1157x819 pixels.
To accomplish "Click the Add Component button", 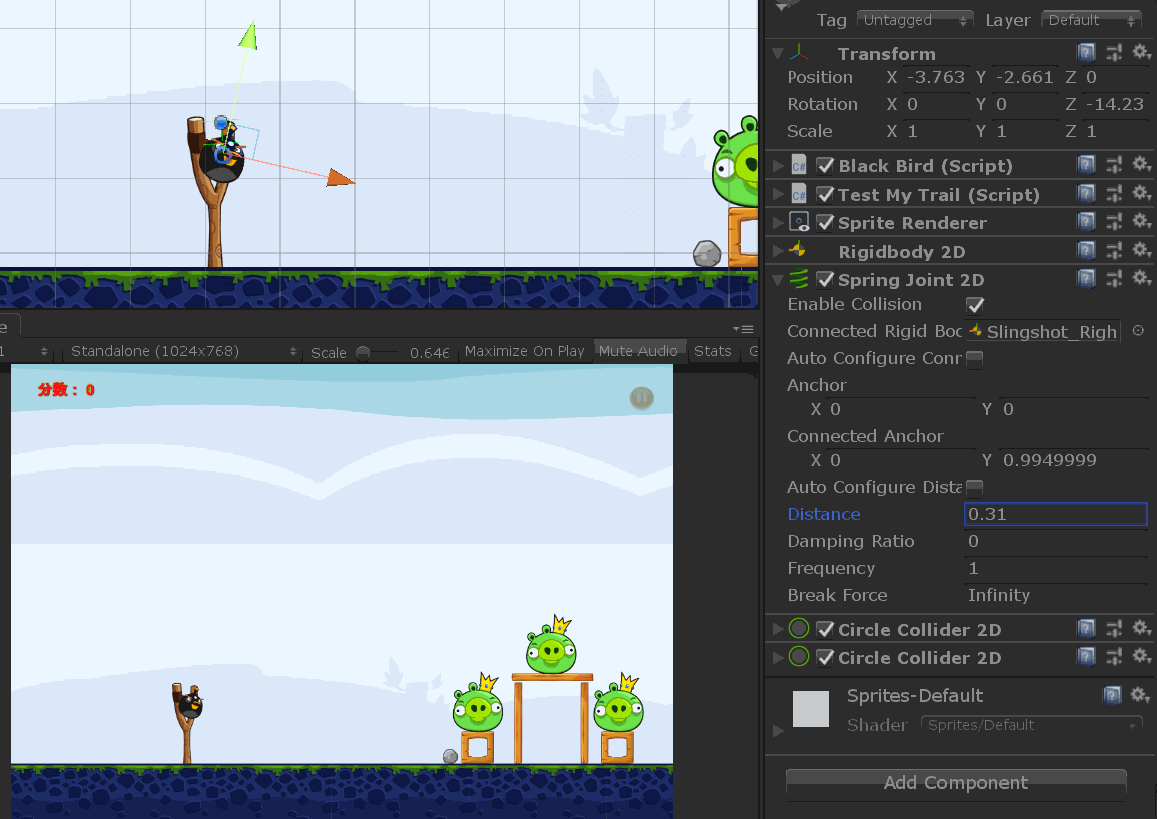I will (x=956, y=783).
